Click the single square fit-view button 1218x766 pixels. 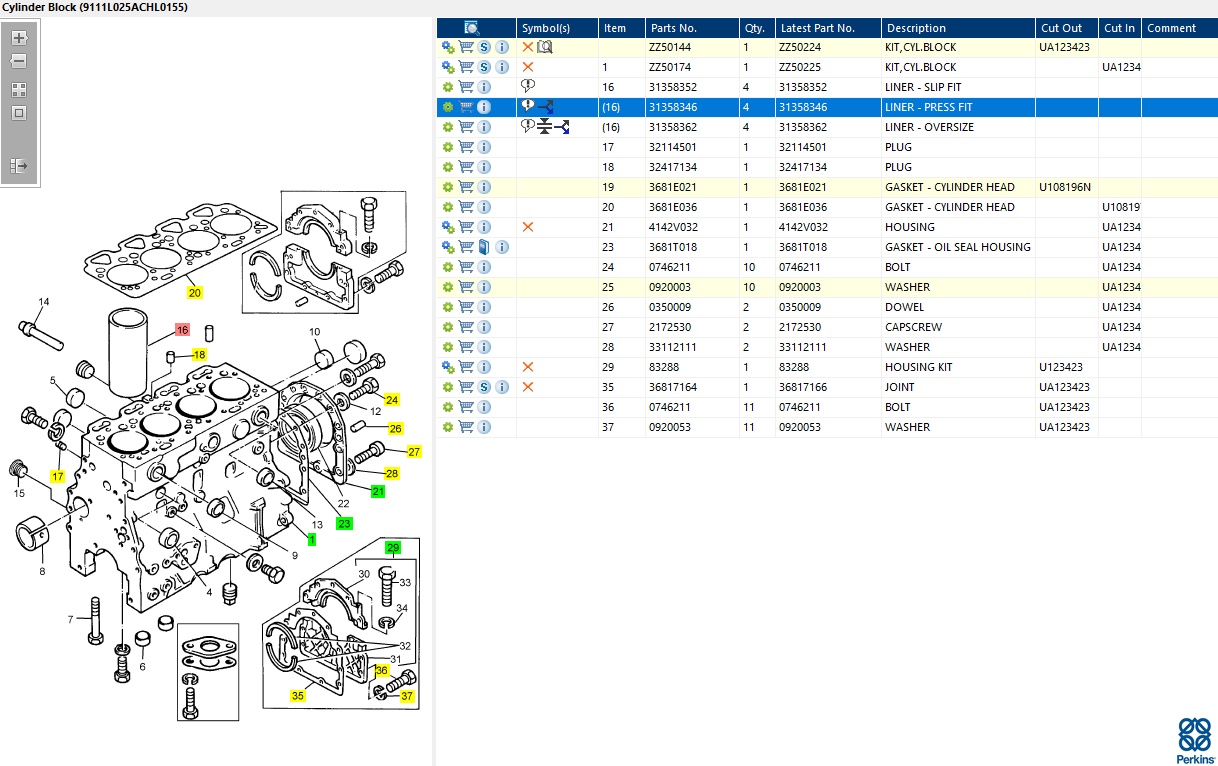click(x=19, y=113)
